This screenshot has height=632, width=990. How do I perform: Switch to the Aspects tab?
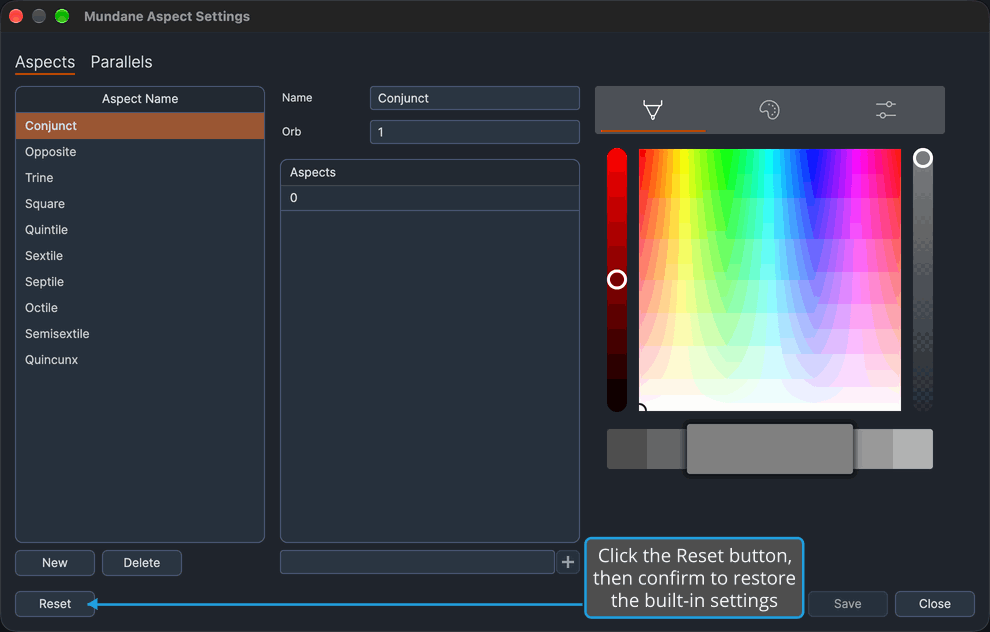point(45,62)
